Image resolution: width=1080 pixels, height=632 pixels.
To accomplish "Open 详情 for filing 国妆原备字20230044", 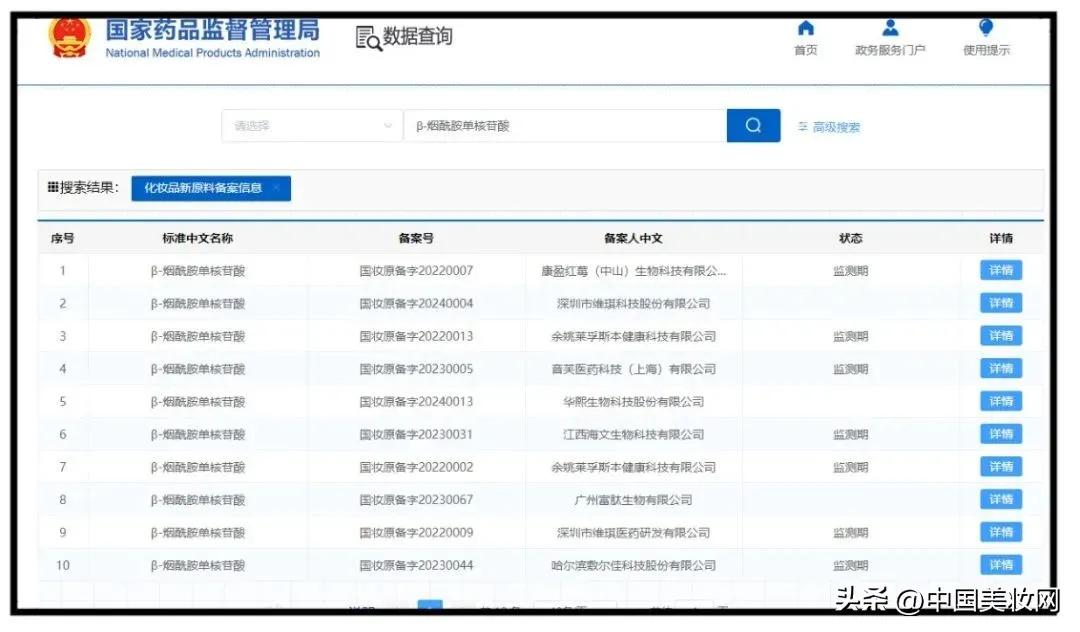I will [1001, 565].
